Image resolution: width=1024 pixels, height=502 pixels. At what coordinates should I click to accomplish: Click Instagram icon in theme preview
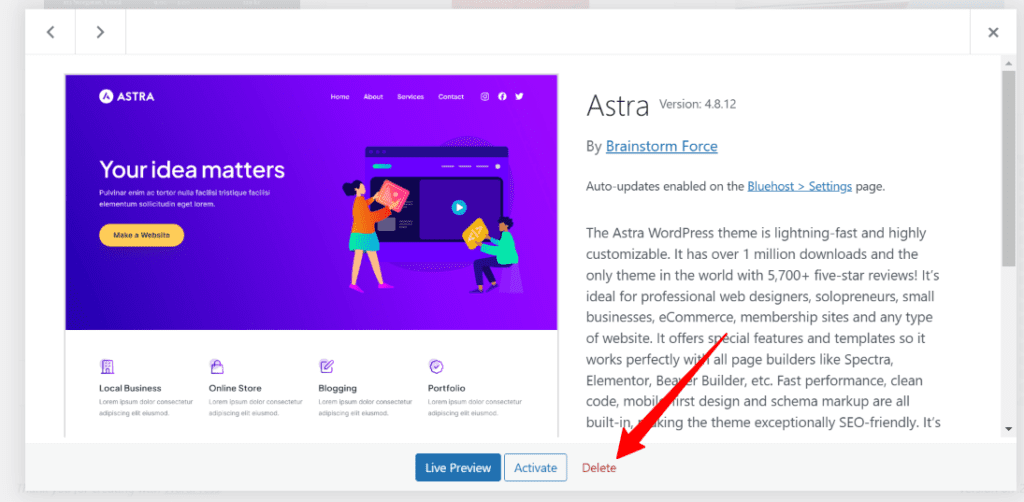(485, 97)
